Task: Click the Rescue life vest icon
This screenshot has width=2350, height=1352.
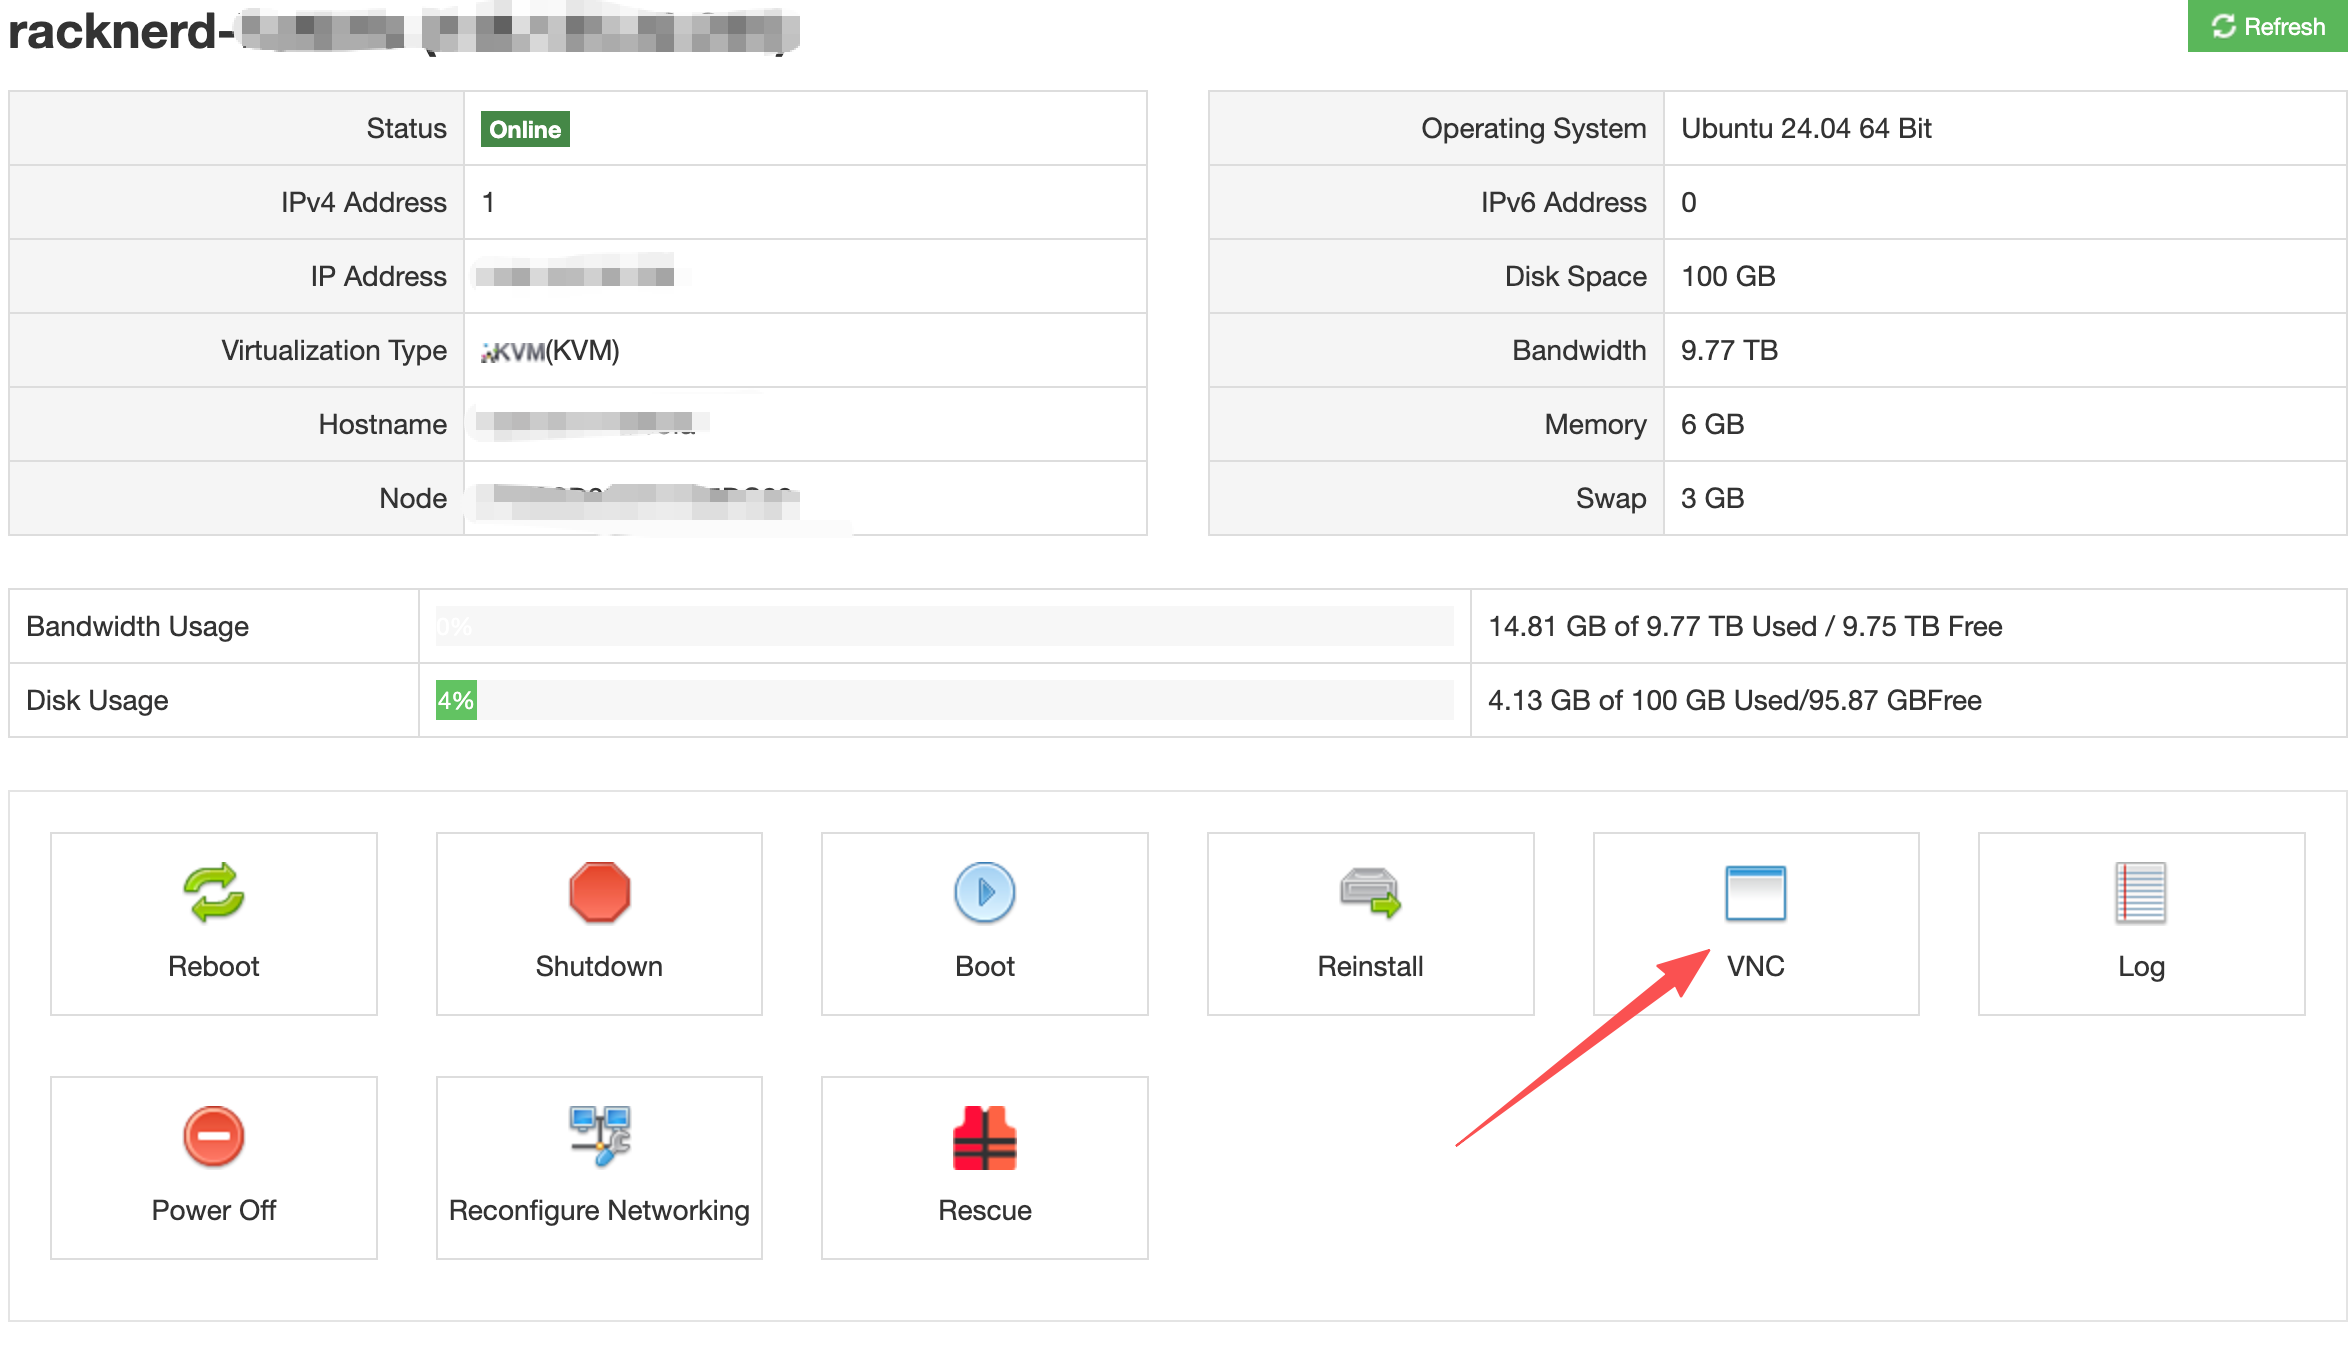Action: tap(984, 1138)
